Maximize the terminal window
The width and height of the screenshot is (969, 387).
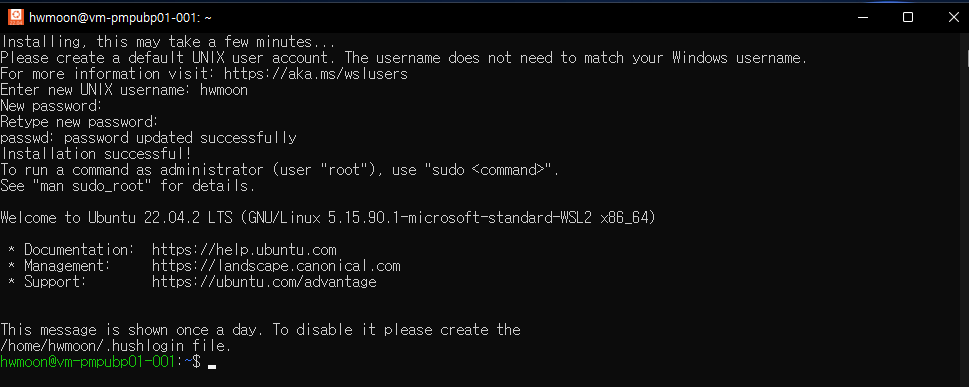point(908,17)
